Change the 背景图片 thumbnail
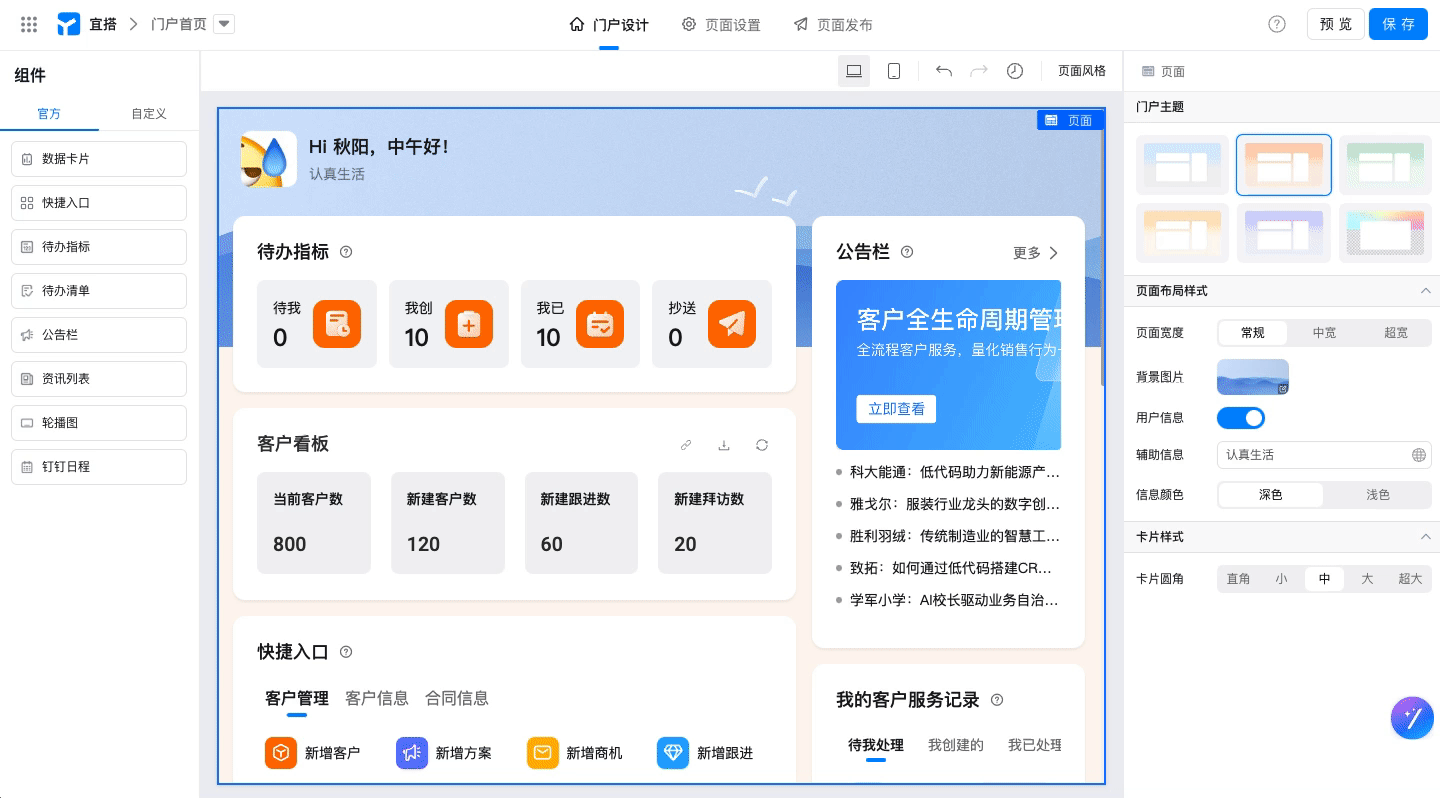The image size is (1440, 798). [1253, 377]
